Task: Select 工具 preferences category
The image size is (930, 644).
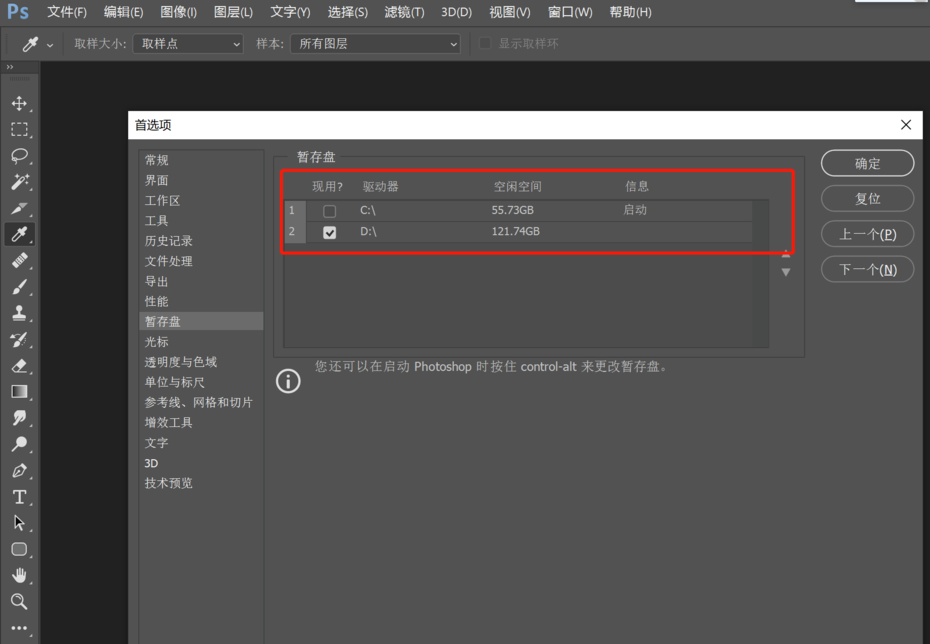Action: (x=201, y=221)
